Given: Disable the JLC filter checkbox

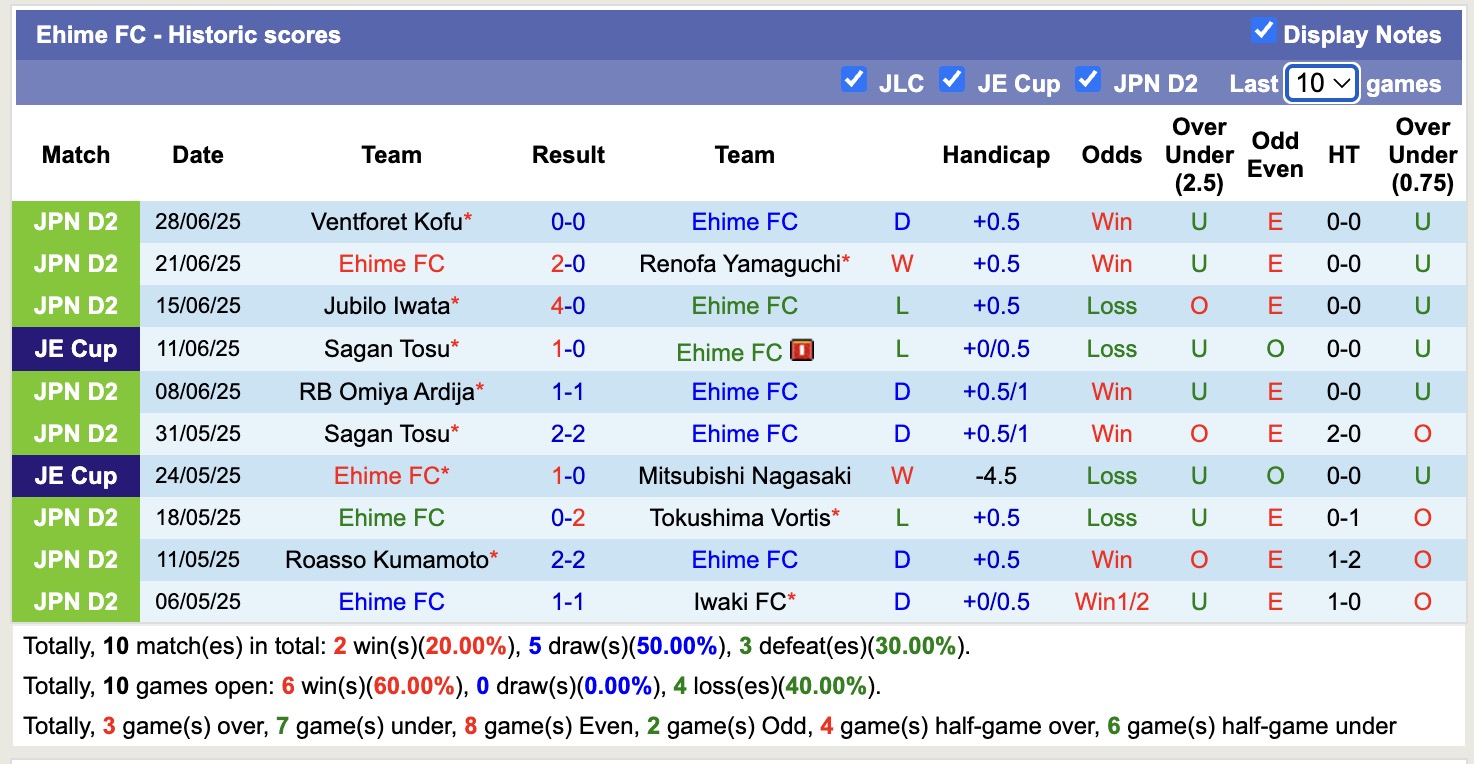Looking at the screenshot, I should pos(854,79).
